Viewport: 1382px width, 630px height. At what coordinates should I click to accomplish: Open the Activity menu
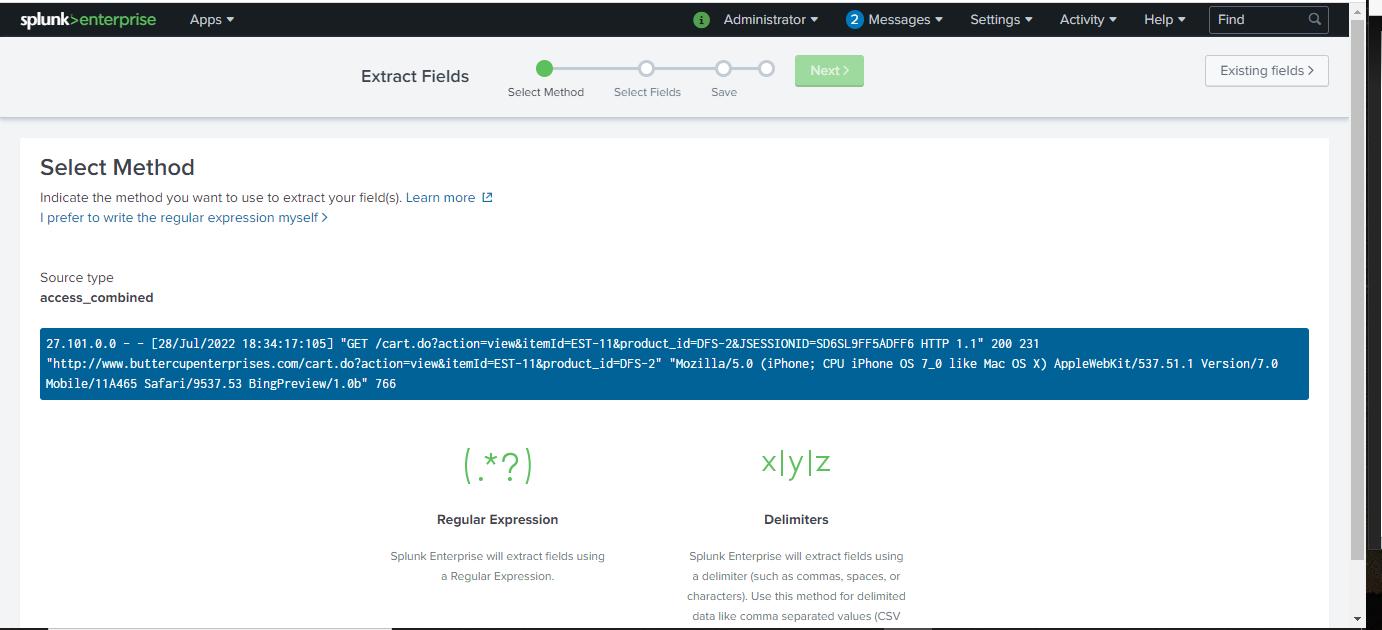[x=1087, y=19]
